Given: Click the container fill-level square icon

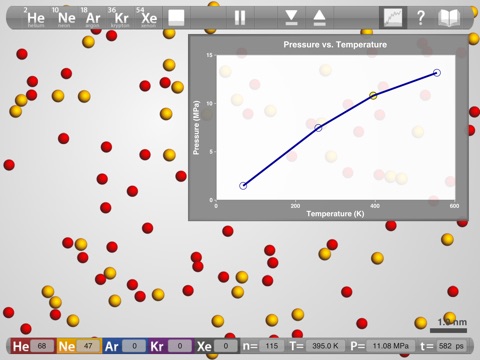Looking at the screenshot, I should 176,17.
